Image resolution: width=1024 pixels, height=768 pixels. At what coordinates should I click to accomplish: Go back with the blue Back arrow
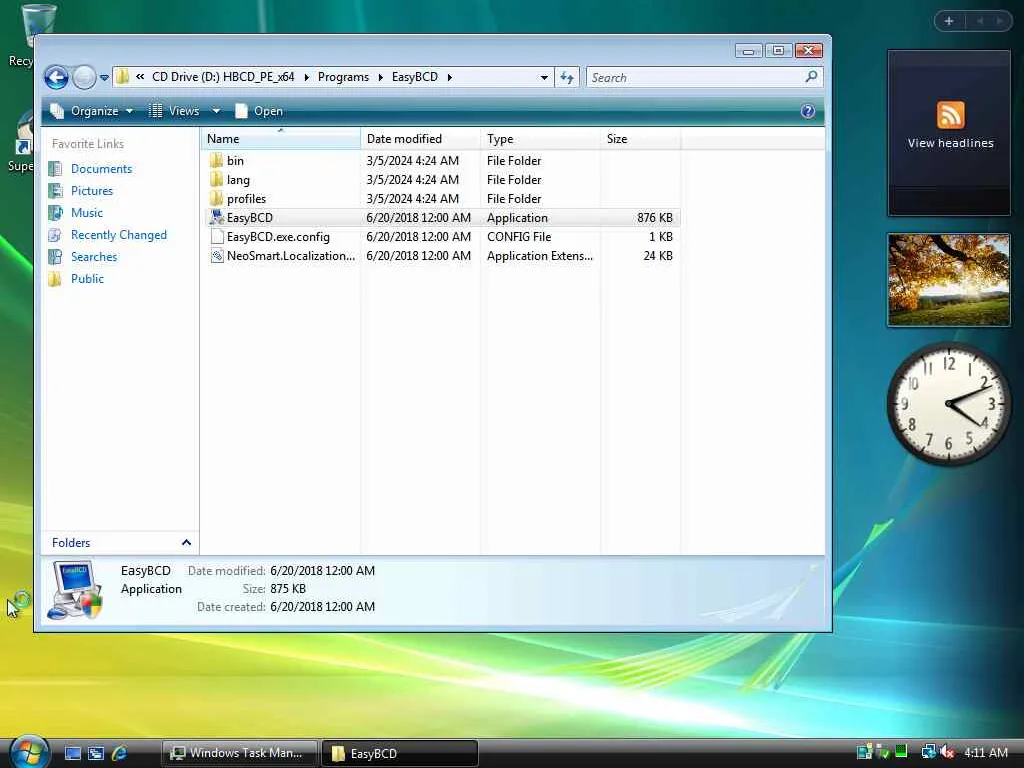pyautogui.click(x=57, y=78)
